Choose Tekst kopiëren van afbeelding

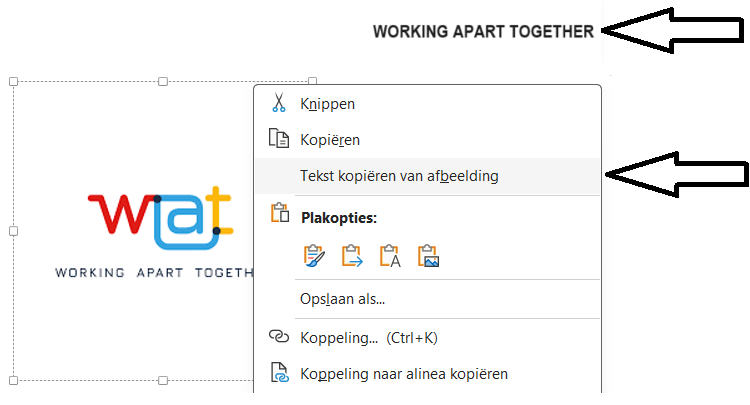coord(399,176)
